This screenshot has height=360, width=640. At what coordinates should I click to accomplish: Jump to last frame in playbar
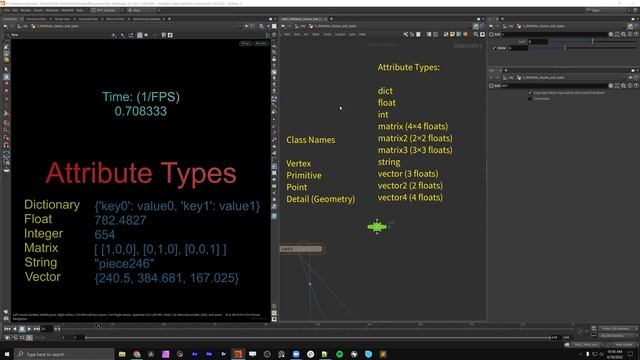pyautogui.click(x=37, y=329)
